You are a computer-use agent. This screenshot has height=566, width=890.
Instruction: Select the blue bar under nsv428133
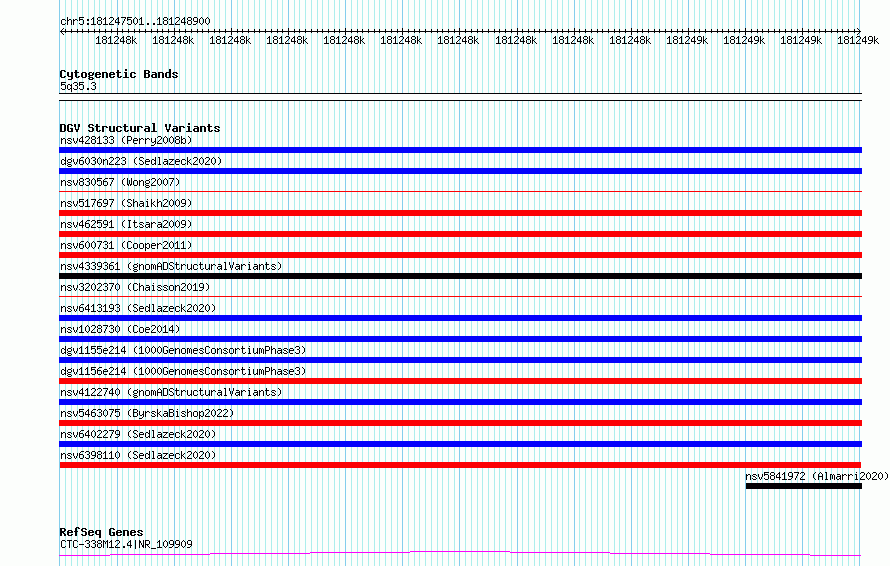pos(460,150)
